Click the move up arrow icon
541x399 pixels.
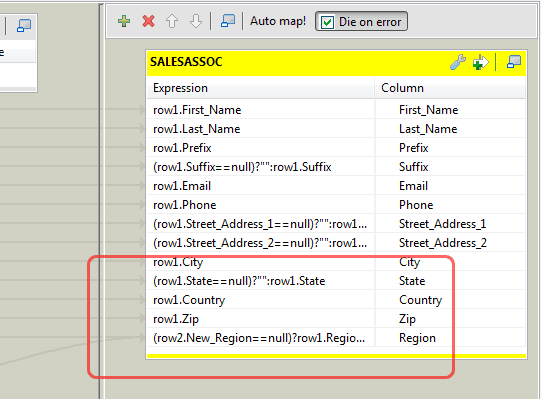[172, 21]
